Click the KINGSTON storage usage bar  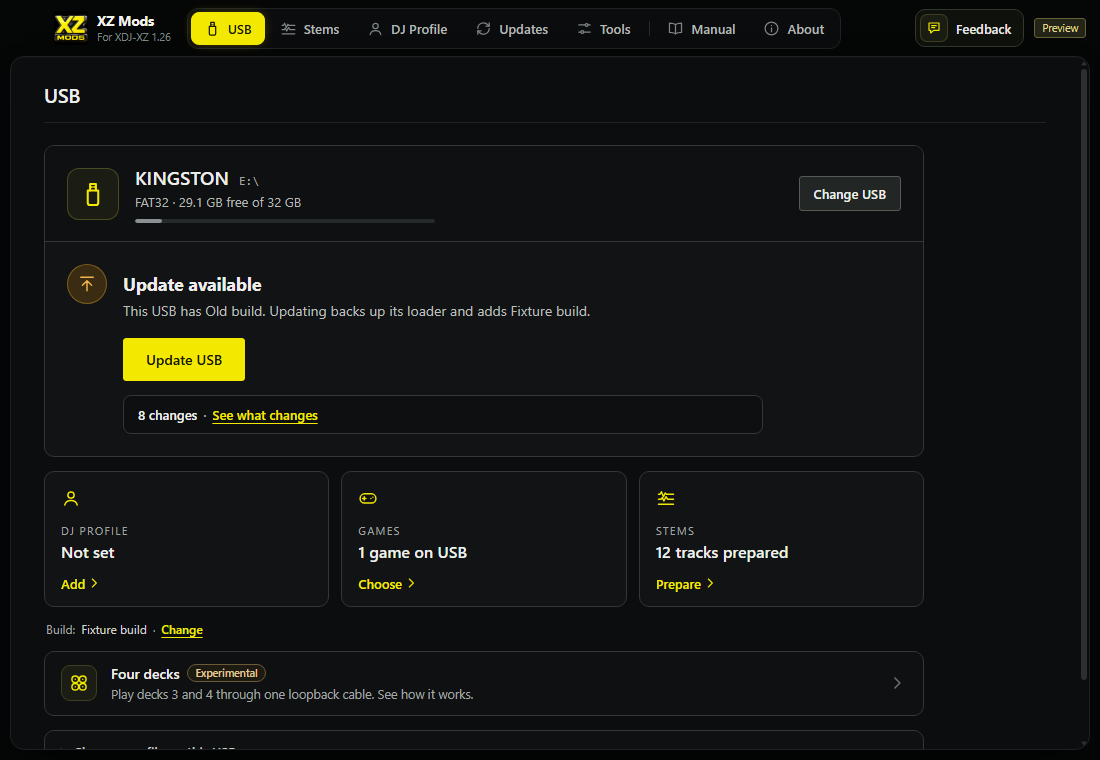click(285, 221)
